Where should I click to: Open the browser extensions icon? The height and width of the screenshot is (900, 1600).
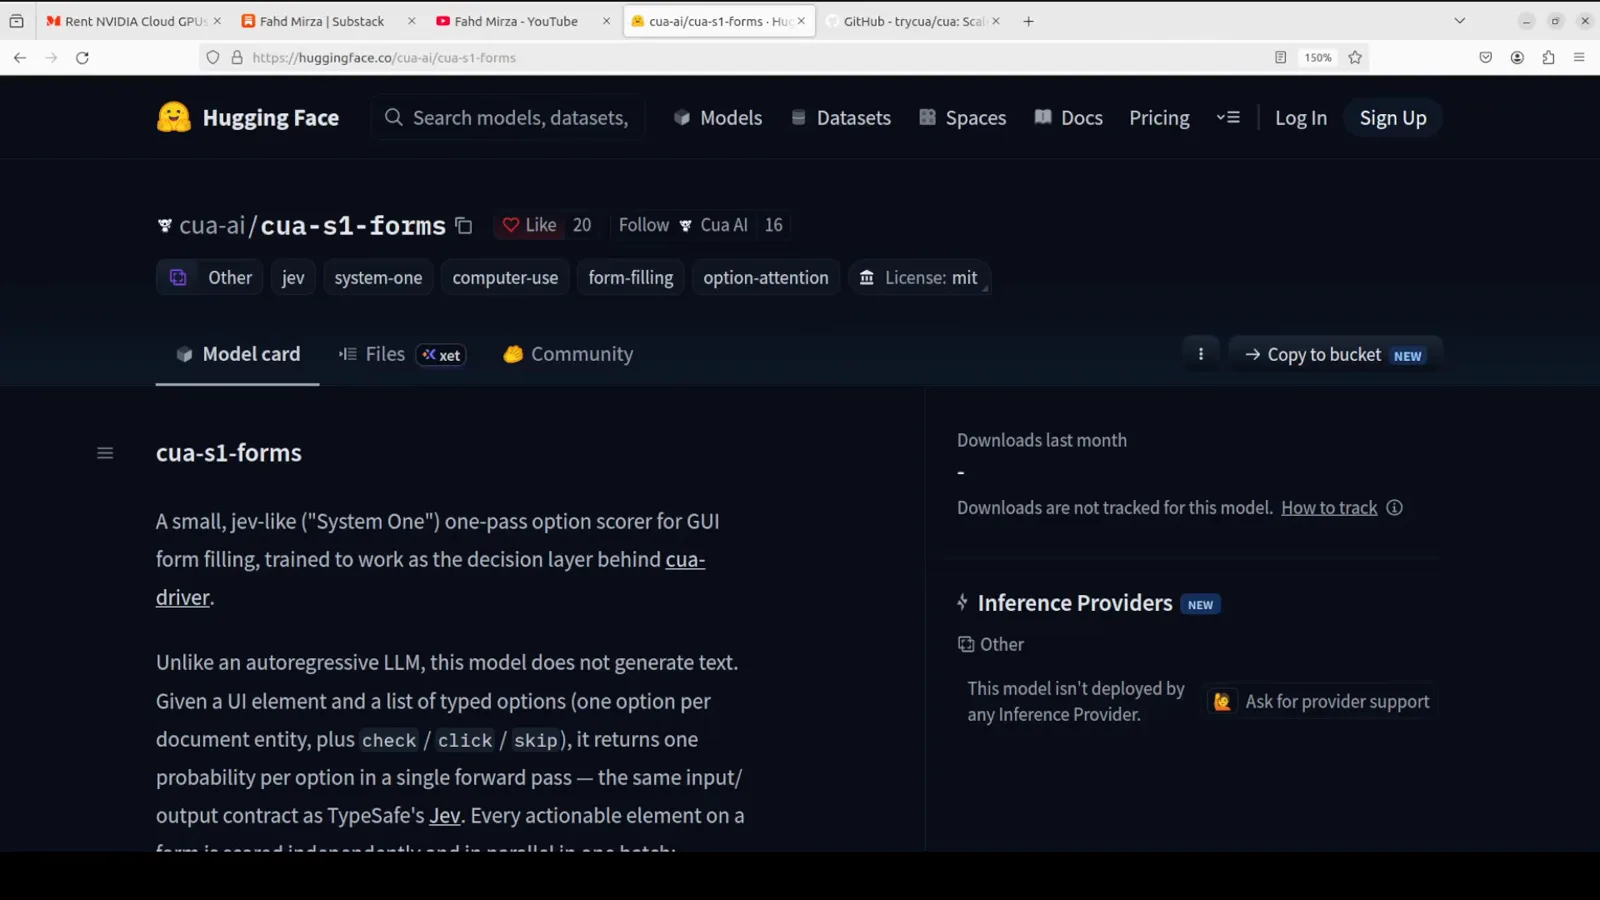1548,58
